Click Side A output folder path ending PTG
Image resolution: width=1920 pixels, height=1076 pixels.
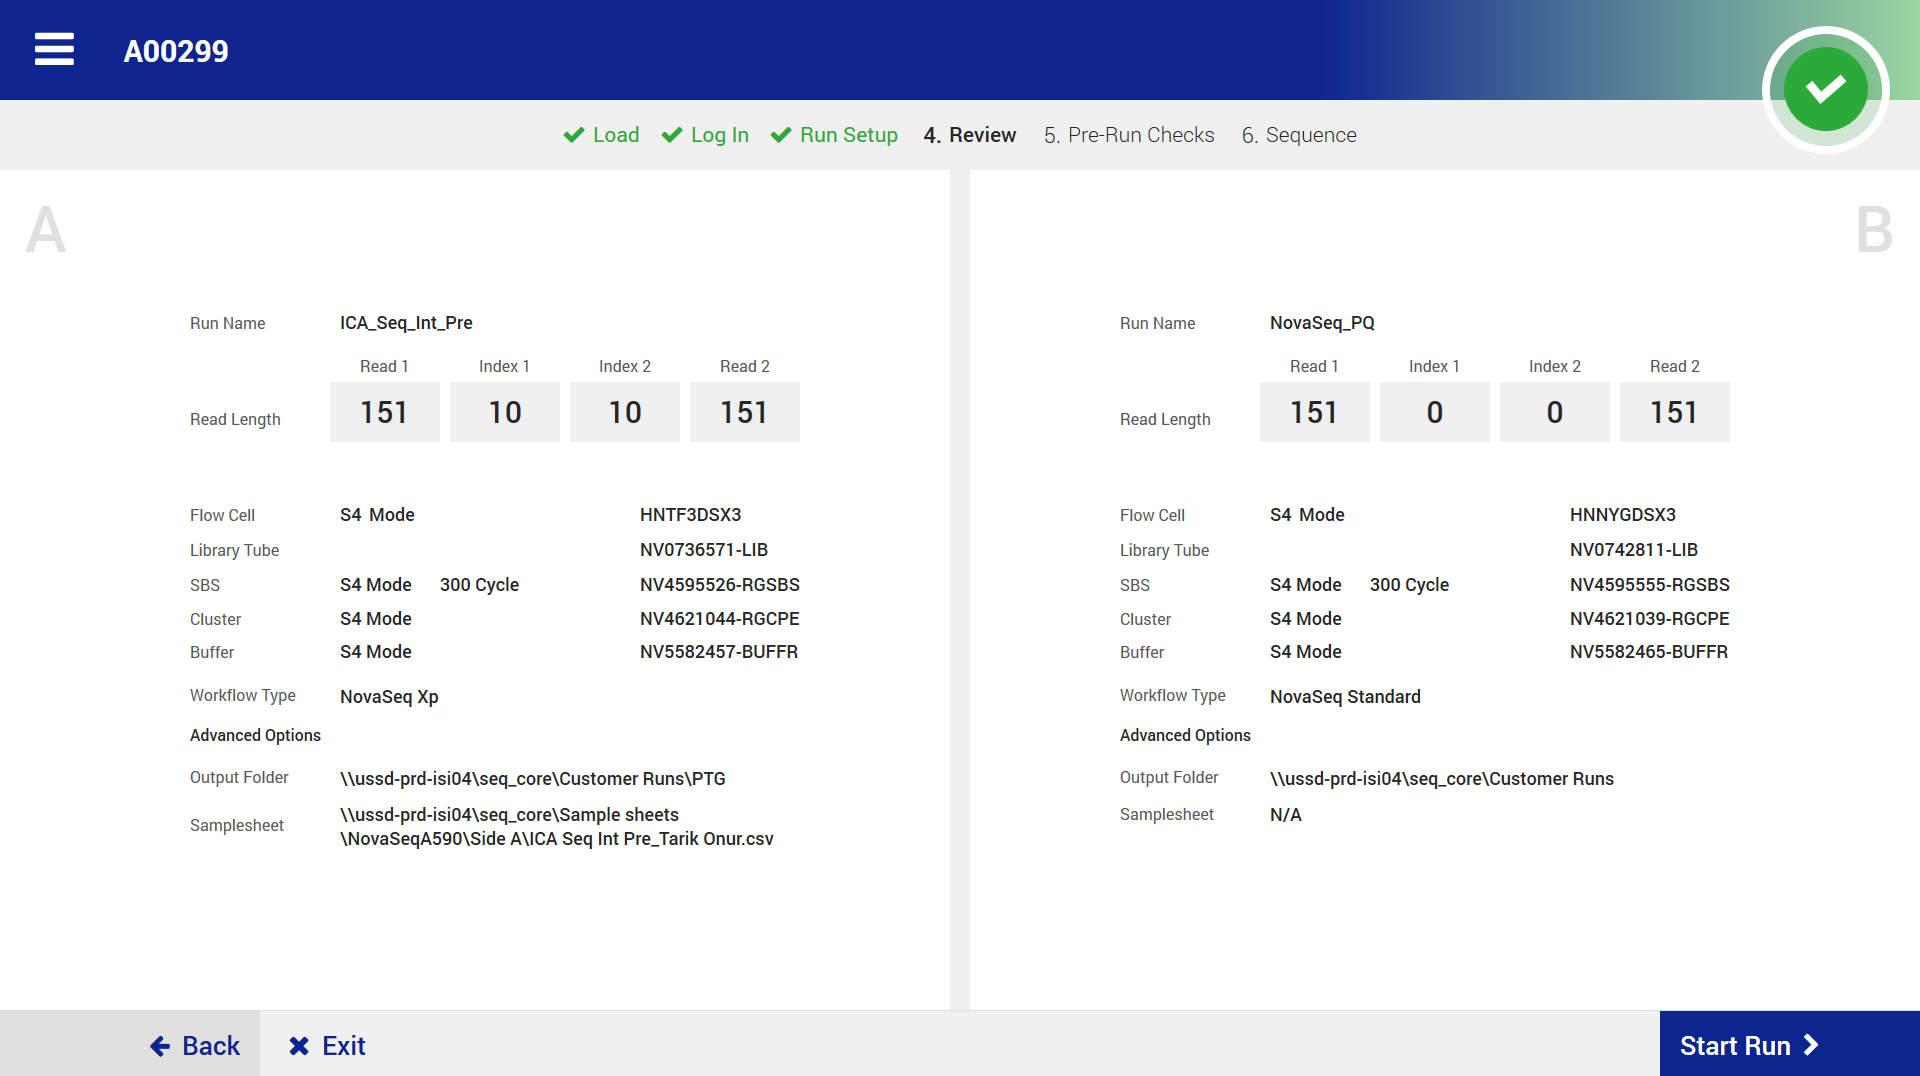[x=533, y=779]
